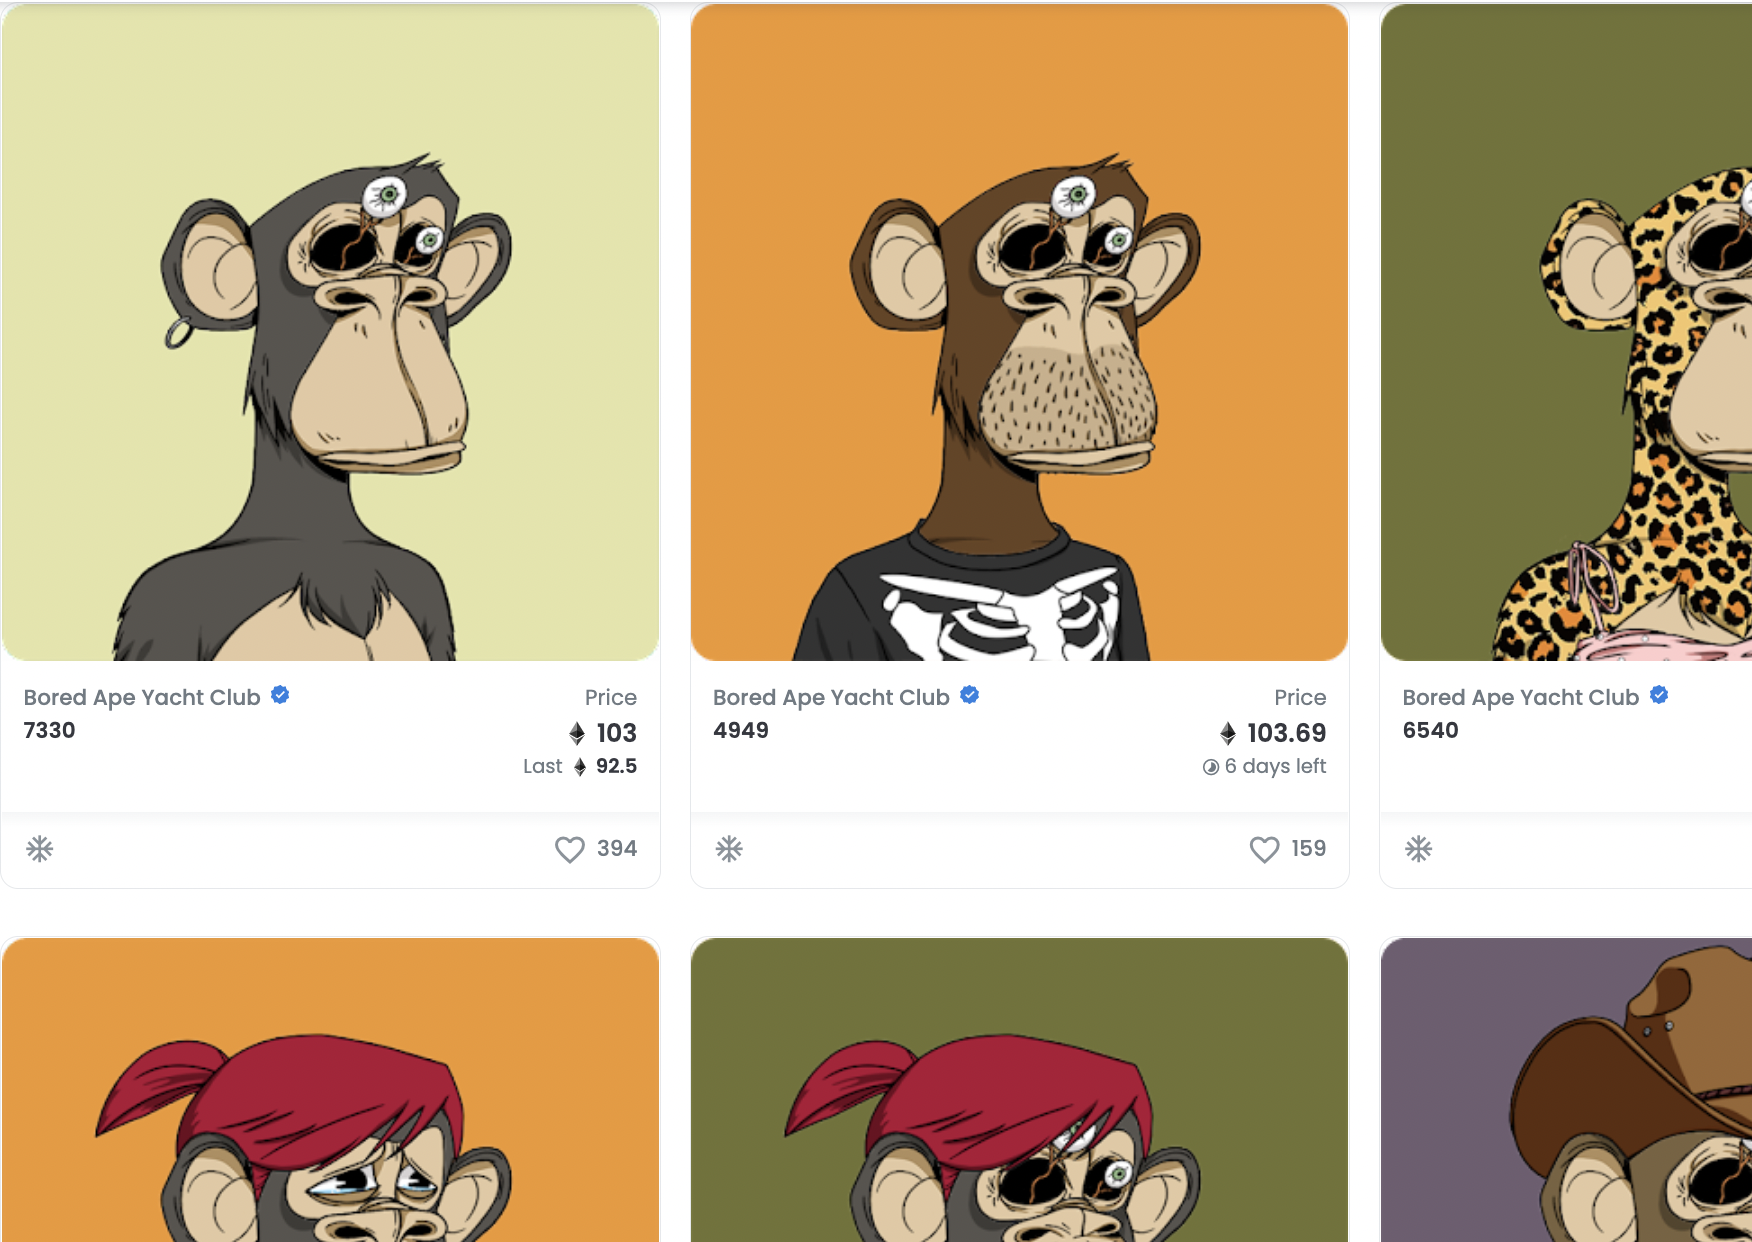Screen dimensions: 1752x1242
Task: Open the gray ape 7330 image
Action: 330,332
